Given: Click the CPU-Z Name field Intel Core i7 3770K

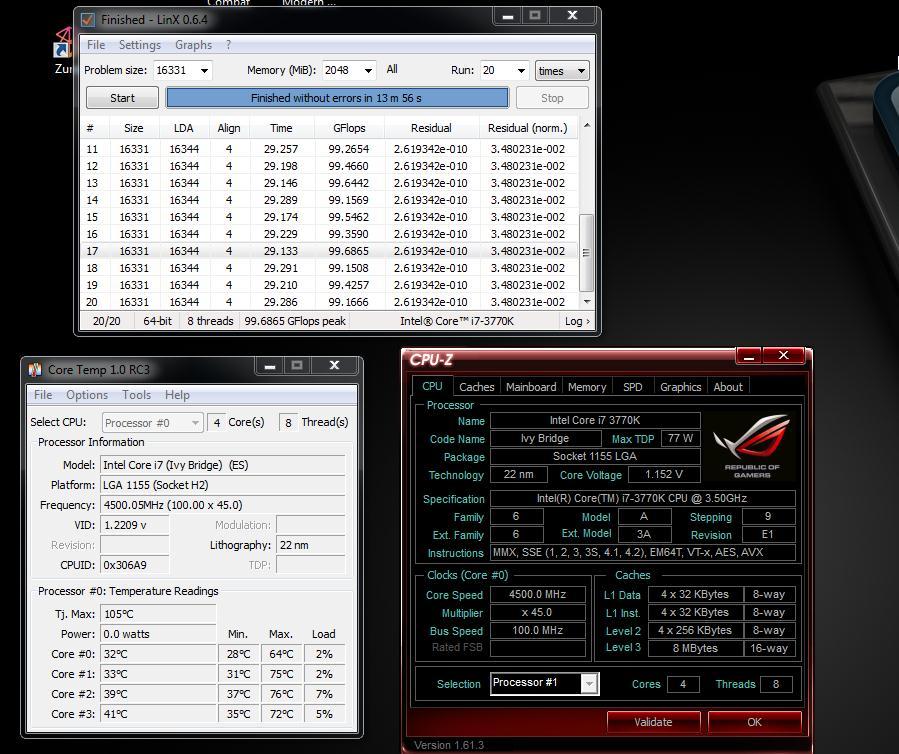Looking at the screenshot, I should (x=595, y=420).
